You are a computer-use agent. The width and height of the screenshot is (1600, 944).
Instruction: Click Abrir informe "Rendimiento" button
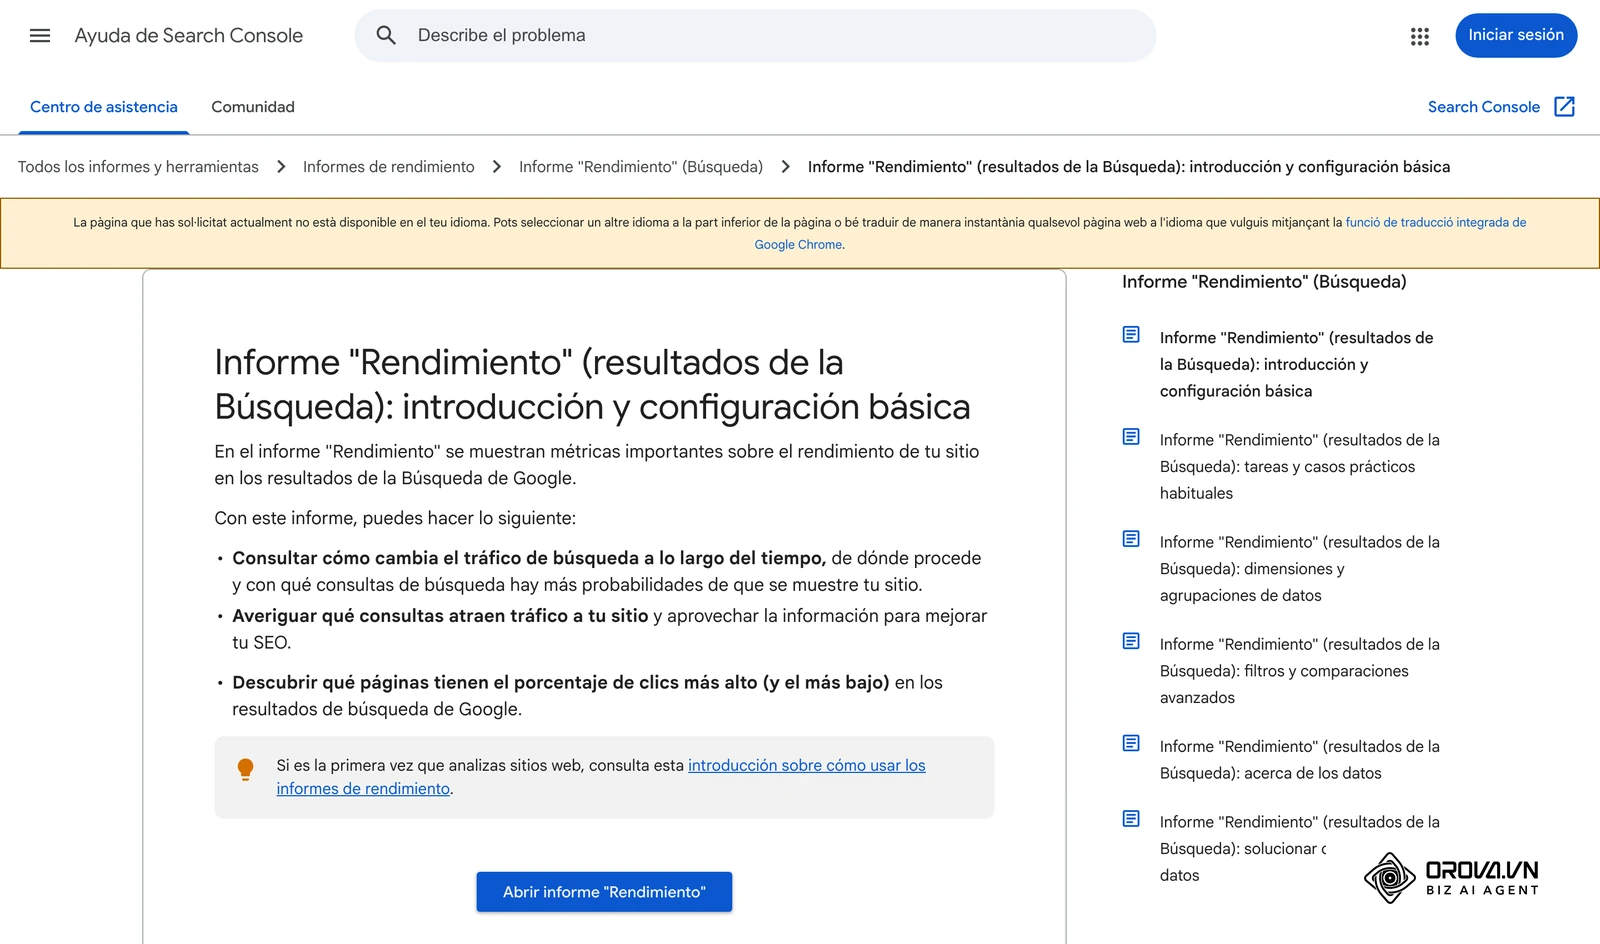click(x=604, y=892)
